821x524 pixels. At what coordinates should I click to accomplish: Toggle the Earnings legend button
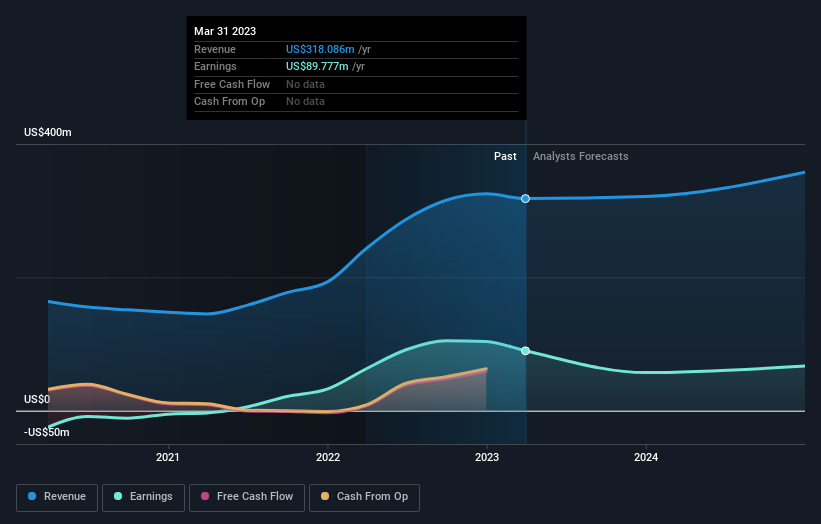pos(143,497)
